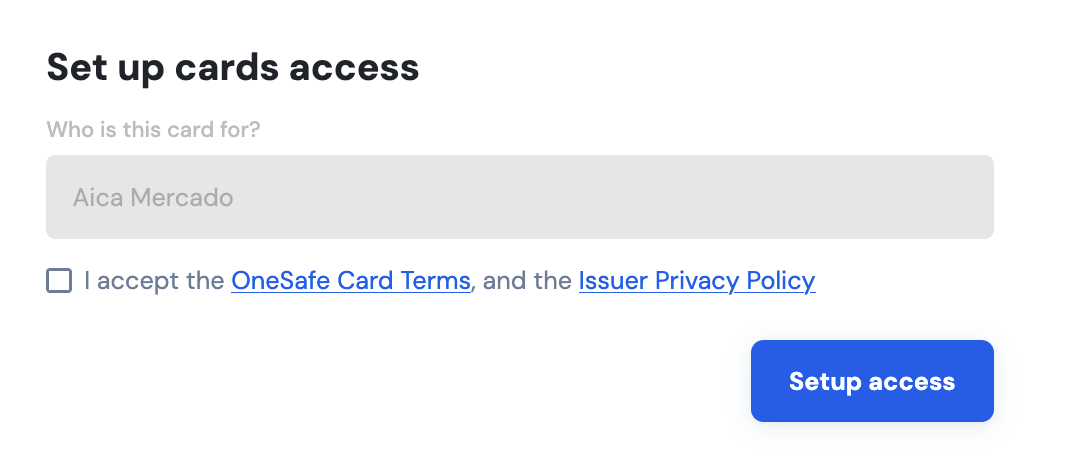Check the box beside OneSafe Card Terms
1070x470 pixels.
click(x=59, y=280)
